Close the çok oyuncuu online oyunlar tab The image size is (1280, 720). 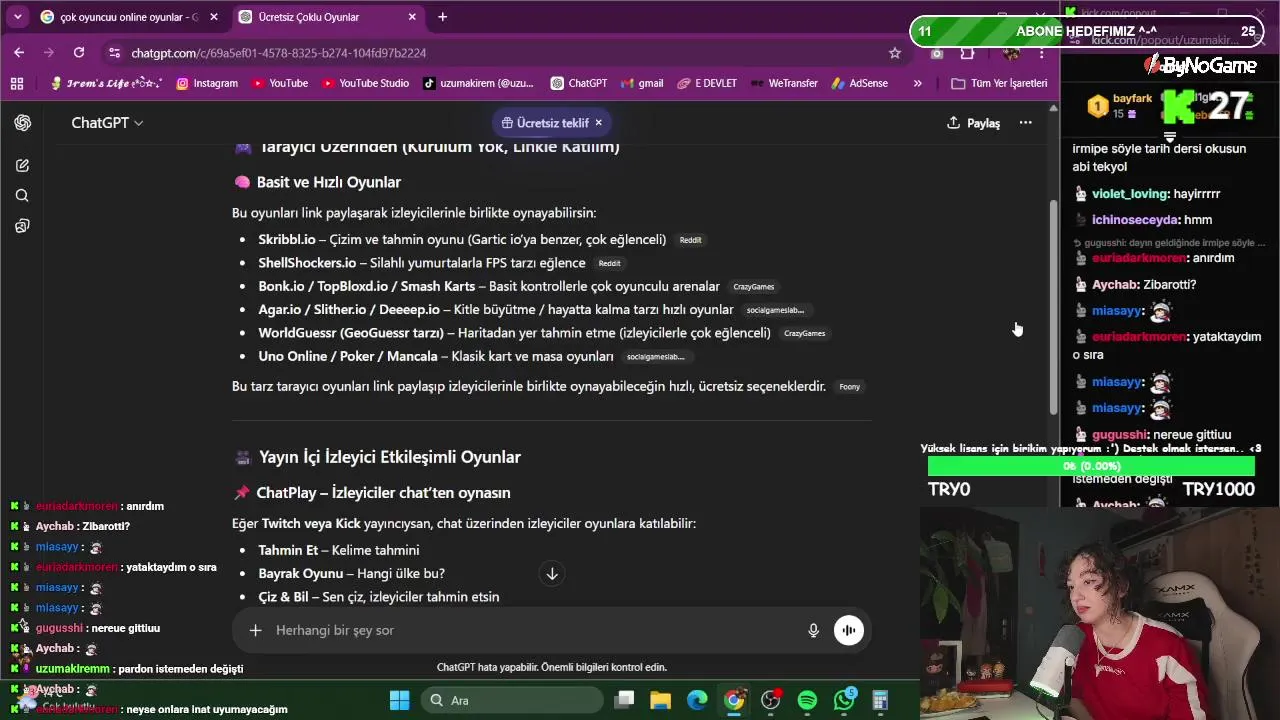213,17
